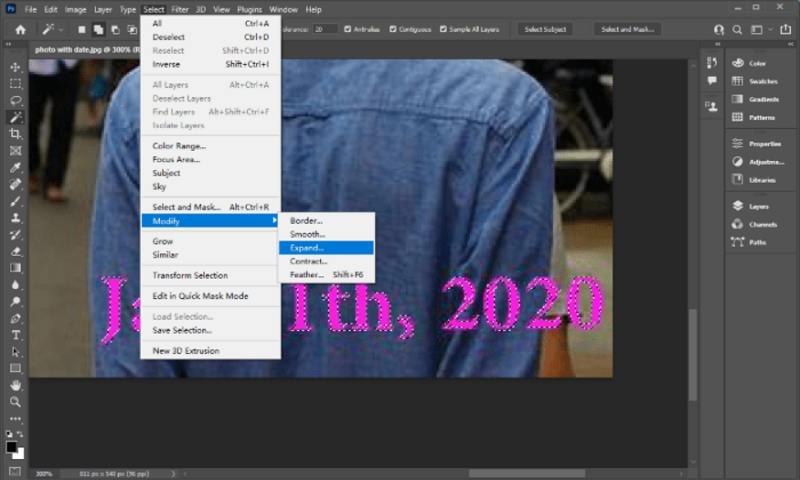
Task: Swap foreground and background colors arrow
Action: coord(20,434)
